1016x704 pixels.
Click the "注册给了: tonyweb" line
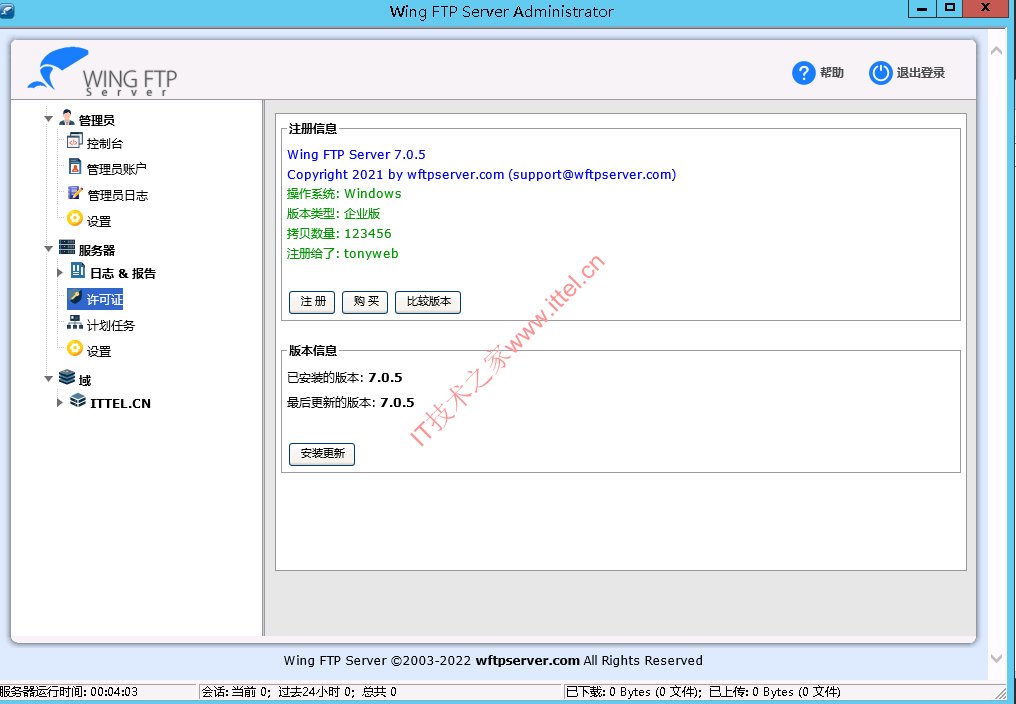[x=343, y=253]
